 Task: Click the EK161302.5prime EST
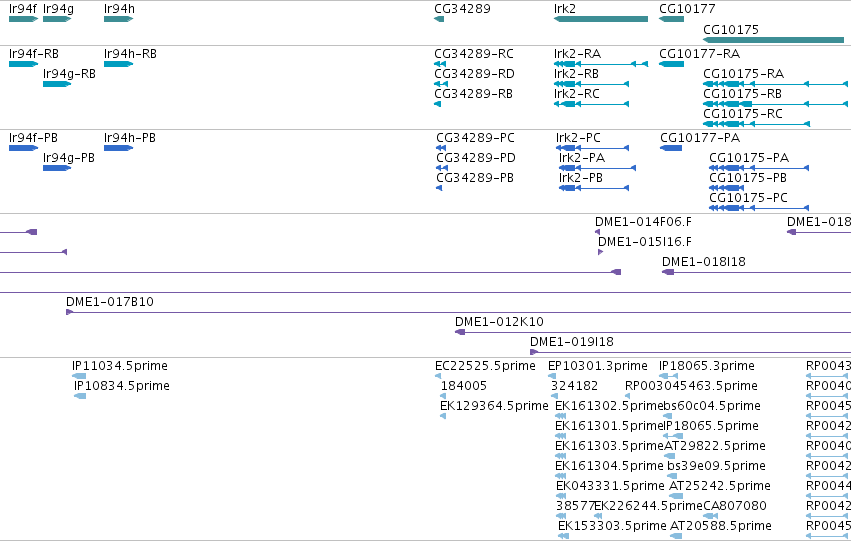pos(561,416)
